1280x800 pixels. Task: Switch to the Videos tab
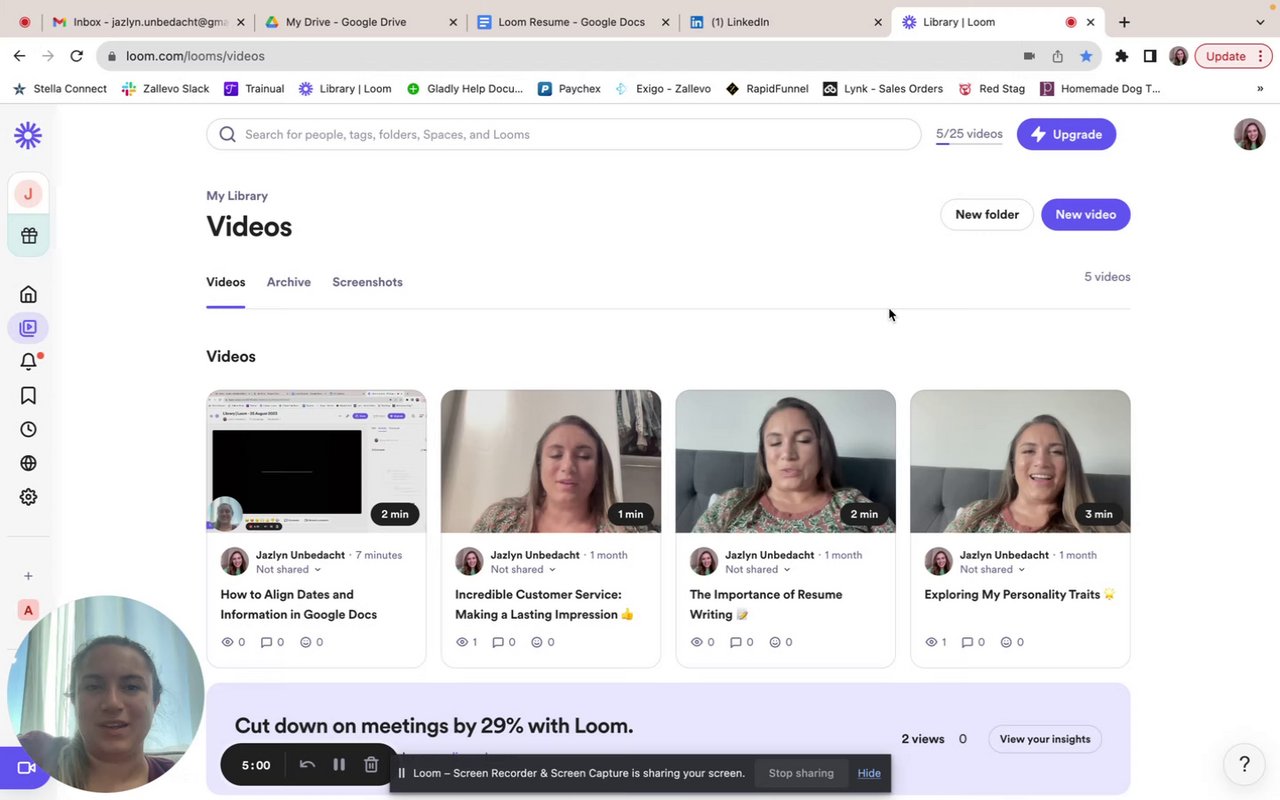[x=226, y=282]
